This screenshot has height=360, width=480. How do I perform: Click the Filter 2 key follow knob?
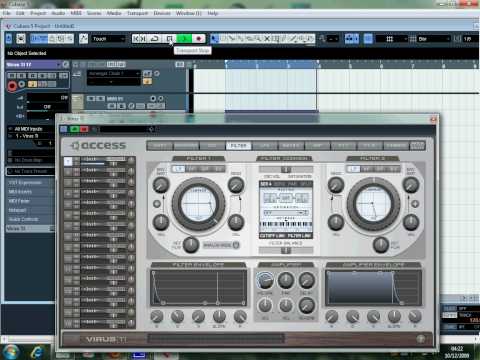(x=381, y=245)
